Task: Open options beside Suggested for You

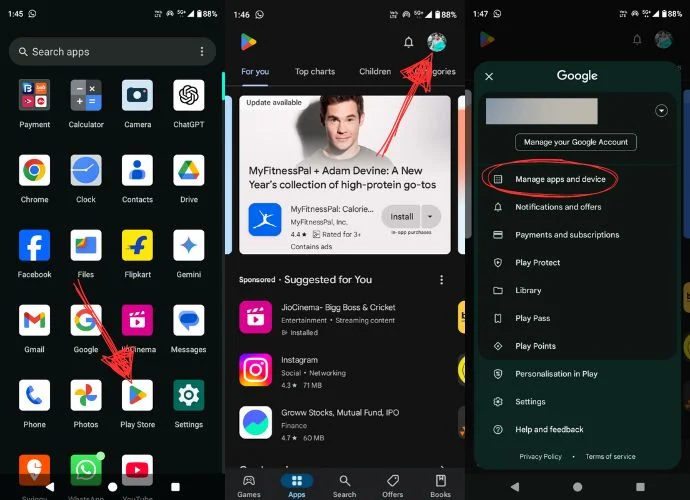Action: 442,280
